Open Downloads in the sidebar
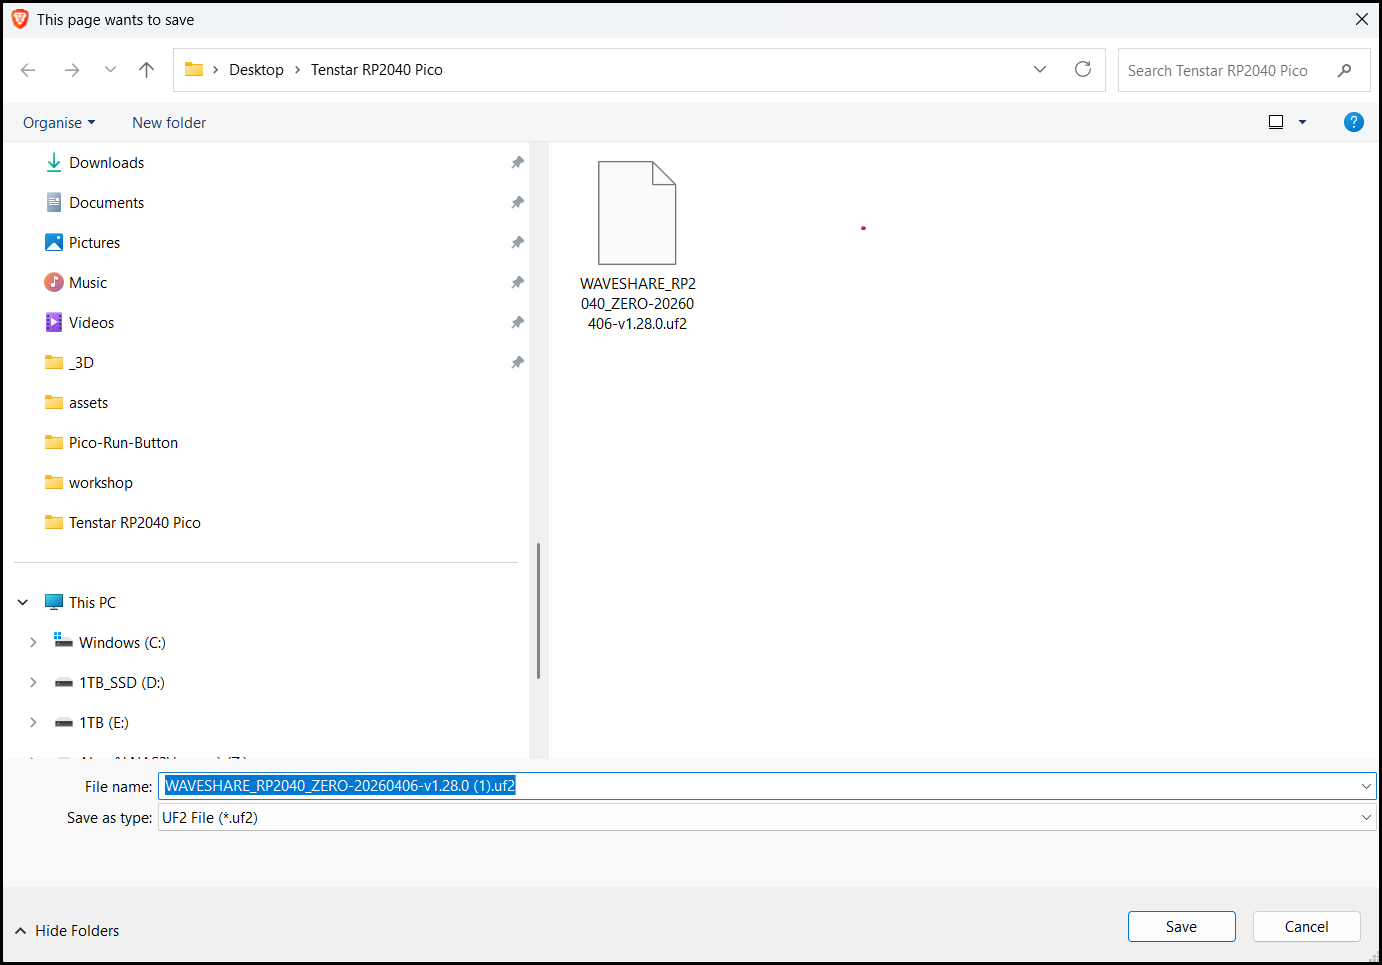This screenshot has width=1382, height=965. click(x=107, y=163)
